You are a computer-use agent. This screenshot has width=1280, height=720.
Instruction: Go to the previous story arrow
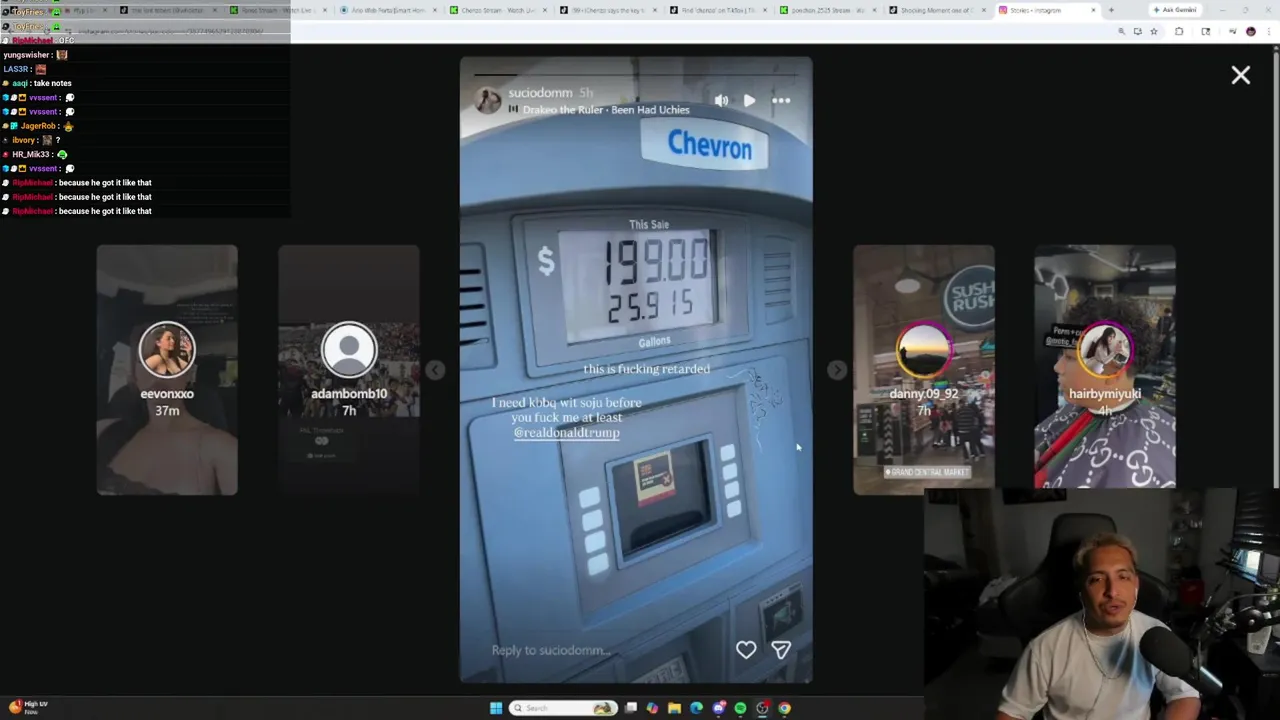pos(434,370)
